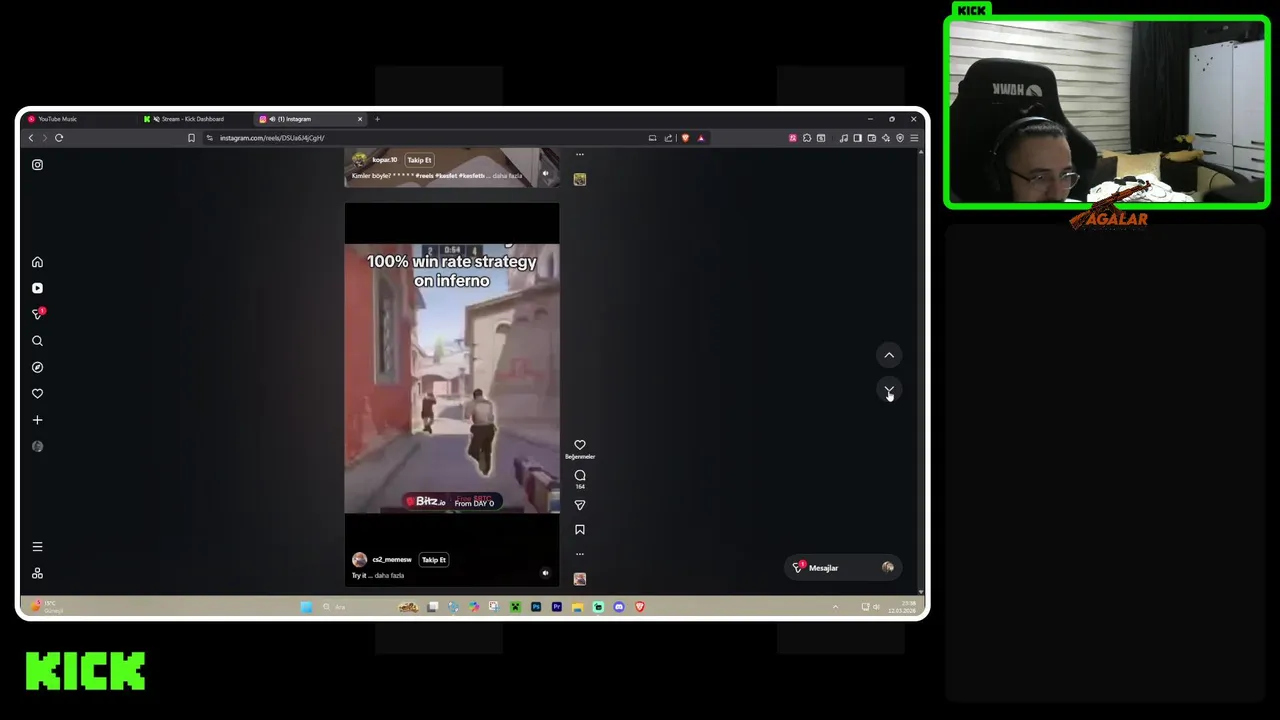Open the profile avatar in the sidebar
This screenshot has width=1280, height=720.
(x=37, y=446)
